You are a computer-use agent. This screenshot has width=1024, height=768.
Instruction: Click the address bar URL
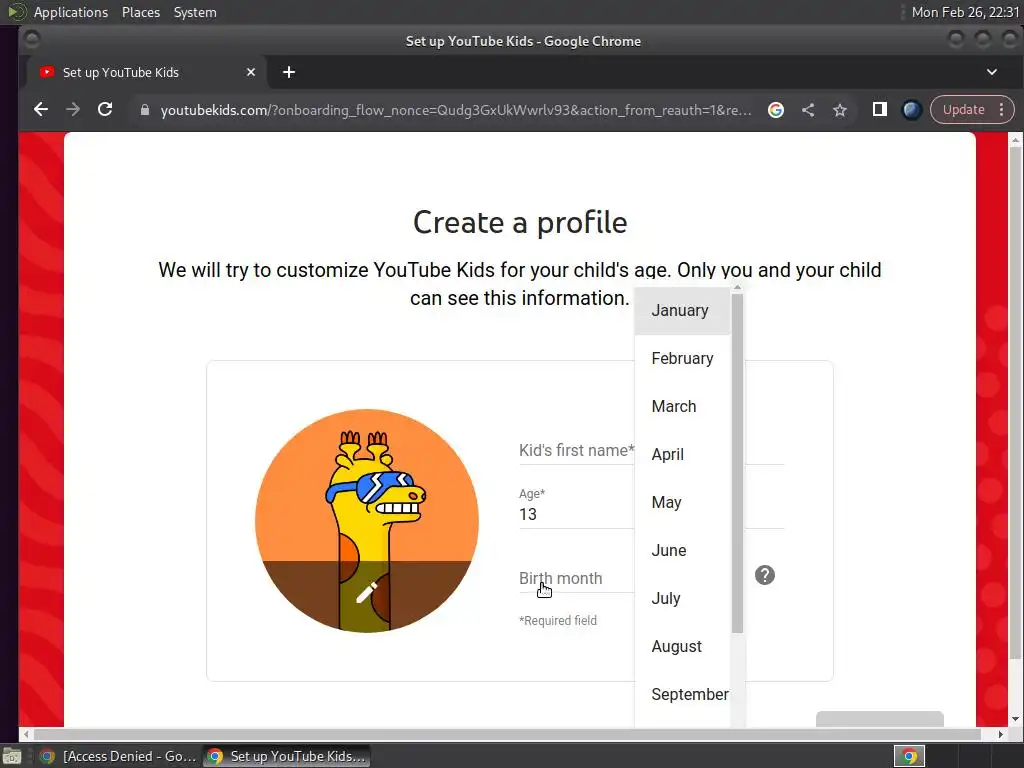(456, 110)
